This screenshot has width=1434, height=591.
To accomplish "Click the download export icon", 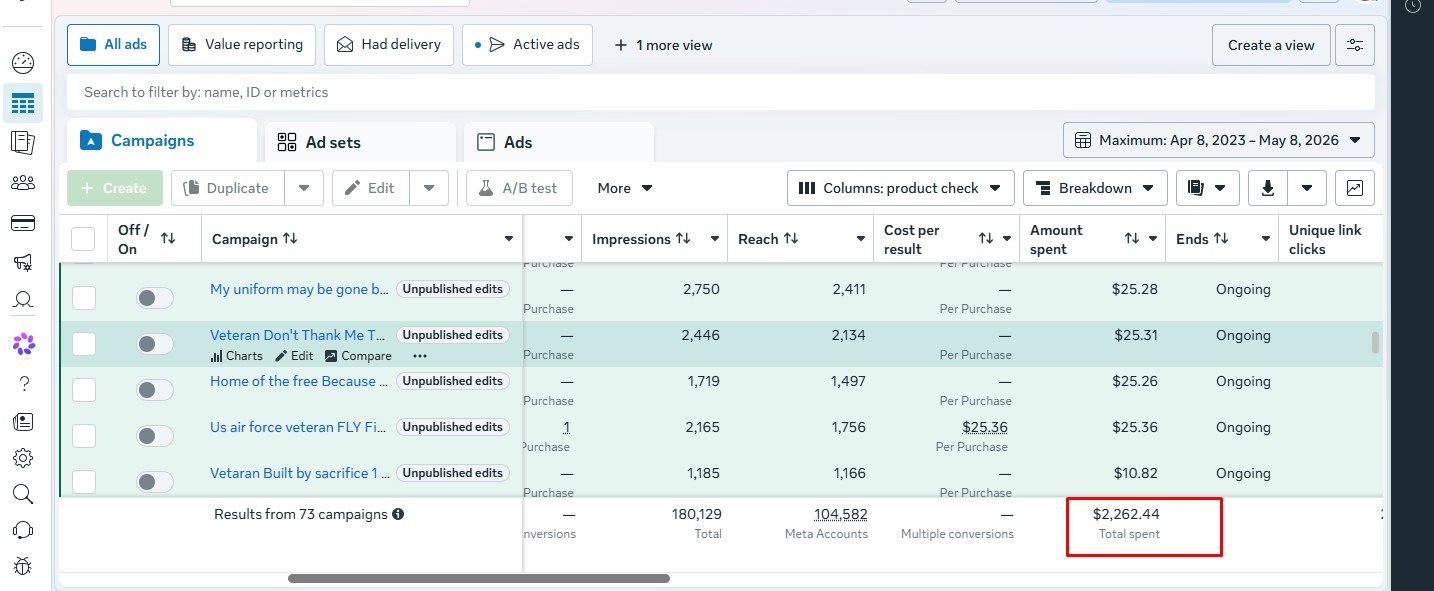I will tap(1268, 188).
